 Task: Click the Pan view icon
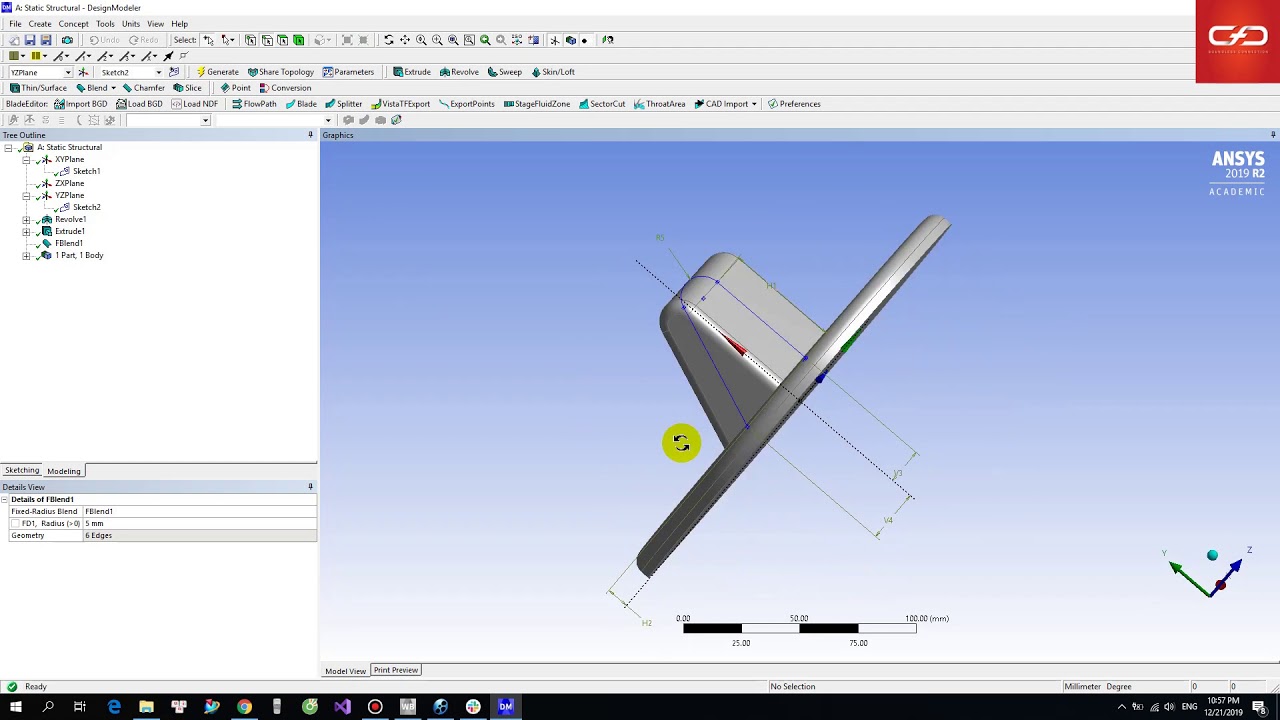point(405,40)
